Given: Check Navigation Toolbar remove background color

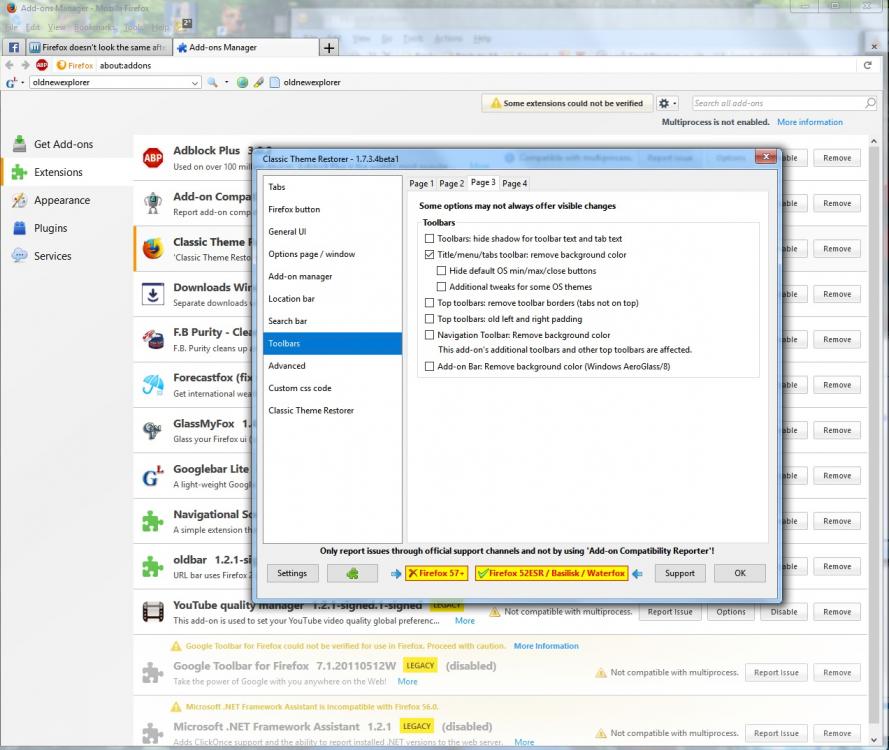Looking at the screenshot, I should coord(430,335).
